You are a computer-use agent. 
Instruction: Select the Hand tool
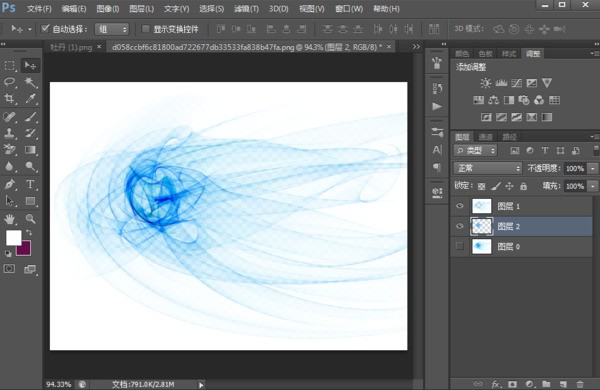point(9,219)
